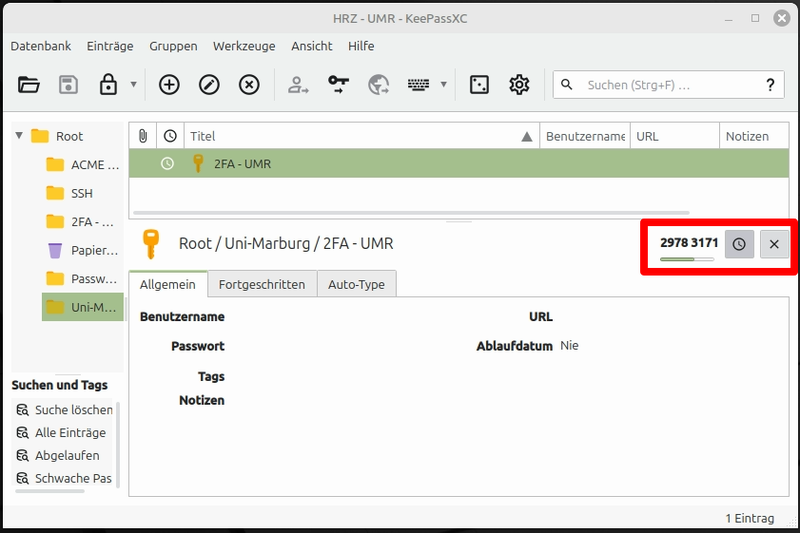Switch to the Fortgeschritten tab
Screen dimensions: 800x533
click(262, 284)
